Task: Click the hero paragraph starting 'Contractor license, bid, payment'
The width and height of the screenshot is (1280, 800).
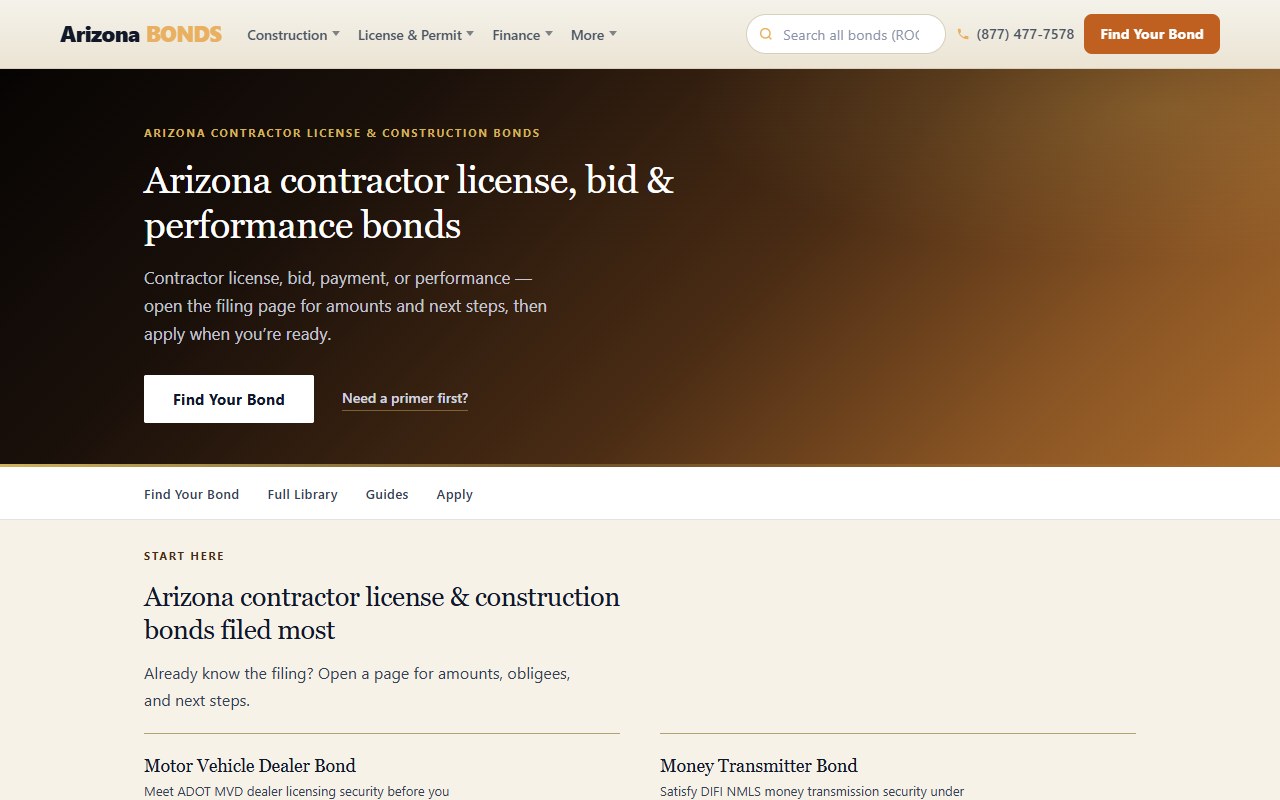Action: (346, 306)
